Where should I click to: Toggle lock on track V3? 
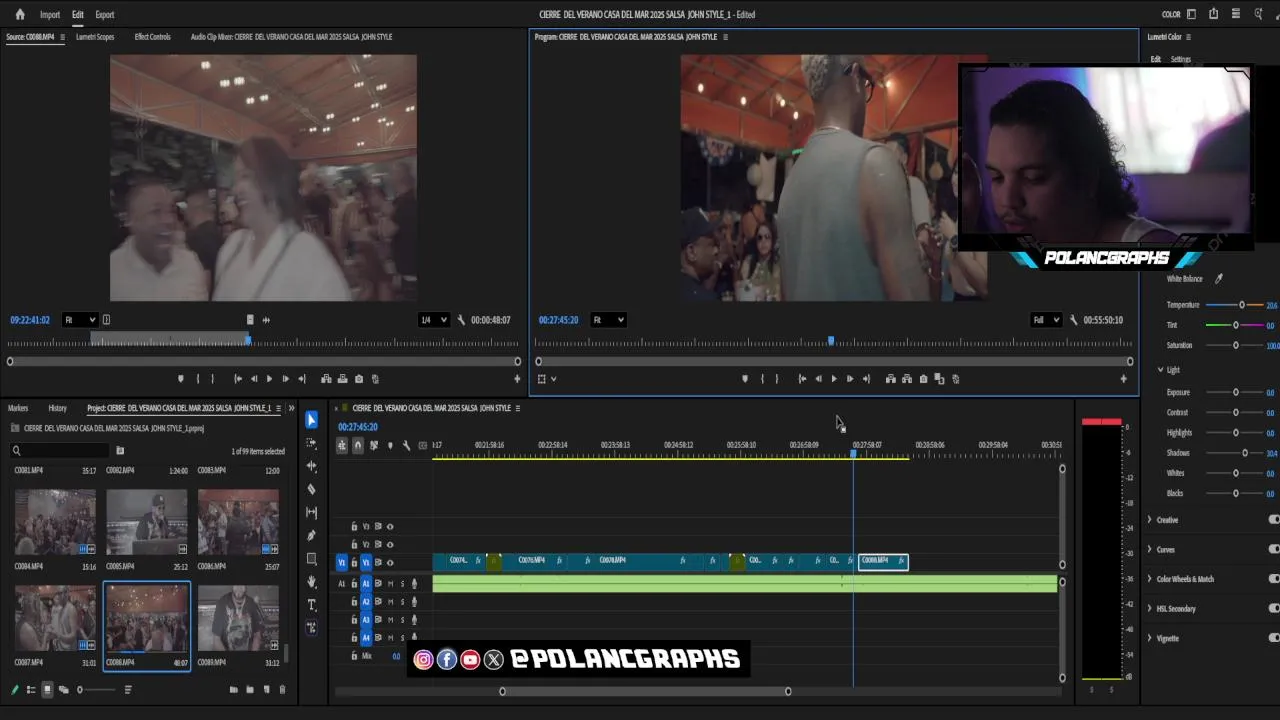click(354, 527)
